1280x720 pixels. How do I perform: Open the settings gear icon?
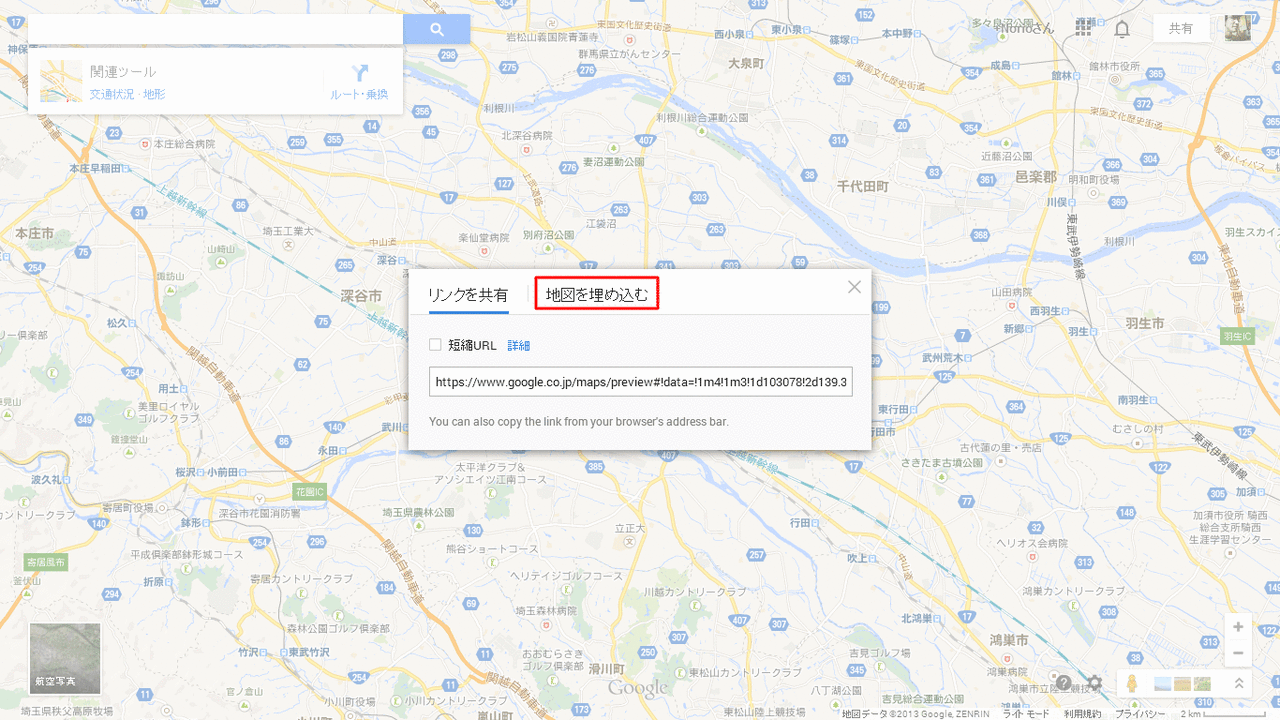pyautogui.click(x=1094, y=683)
